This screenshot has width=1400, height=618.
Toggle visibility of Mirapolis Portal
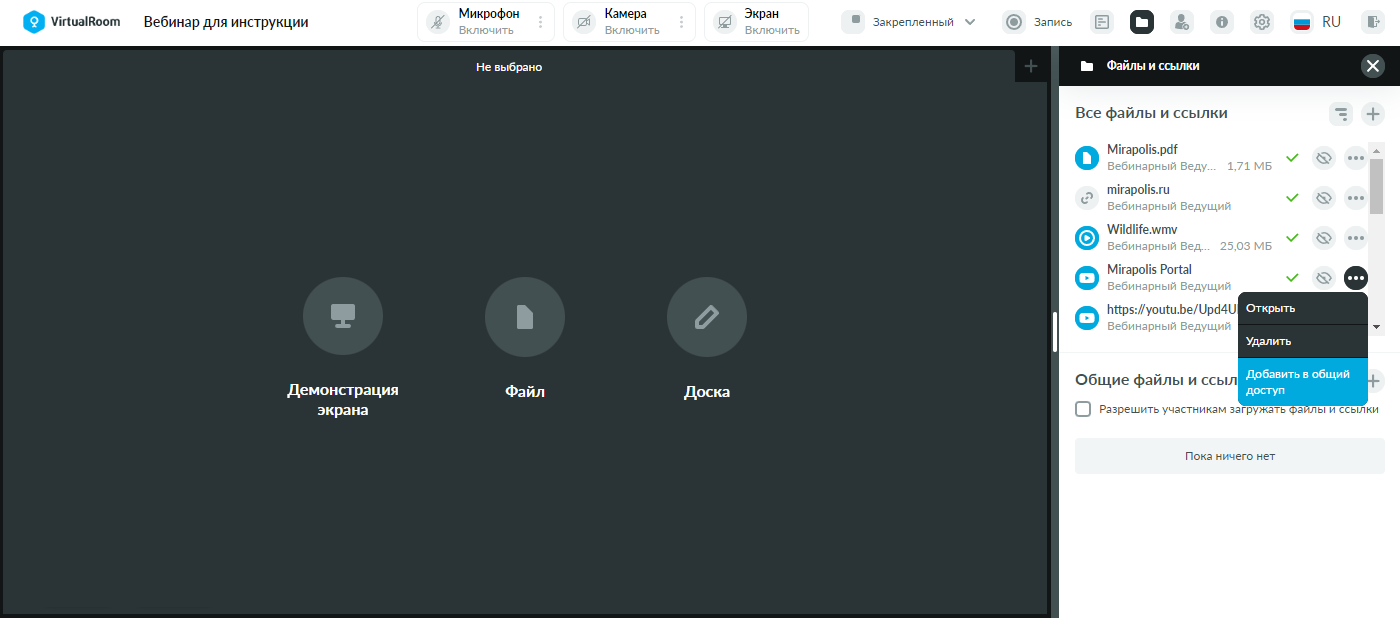point(1324,278)
